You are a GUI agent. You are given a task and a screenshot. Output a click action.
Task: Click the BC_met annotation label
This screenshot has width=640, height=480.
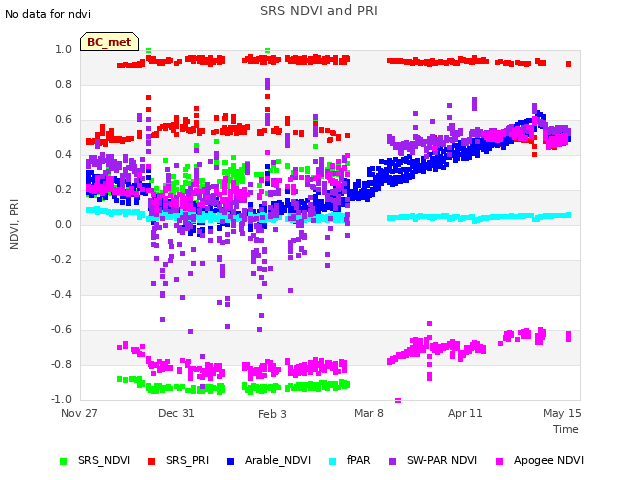coord(109,42)
